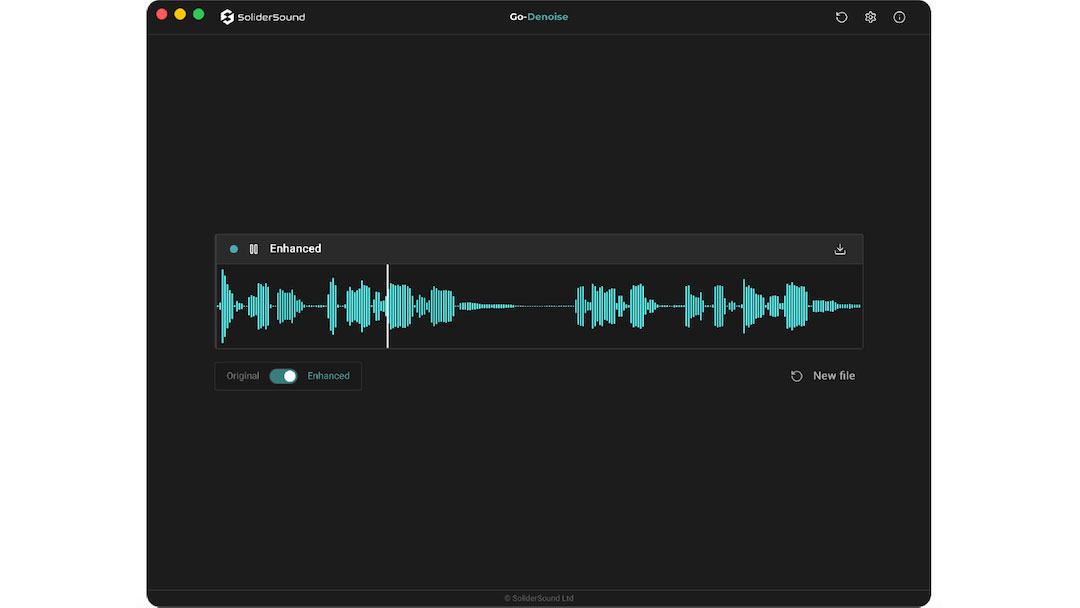This screenshot has height=608, width=1080.
Task: Click the Enhanced track title
Action: tap(295, 249)
